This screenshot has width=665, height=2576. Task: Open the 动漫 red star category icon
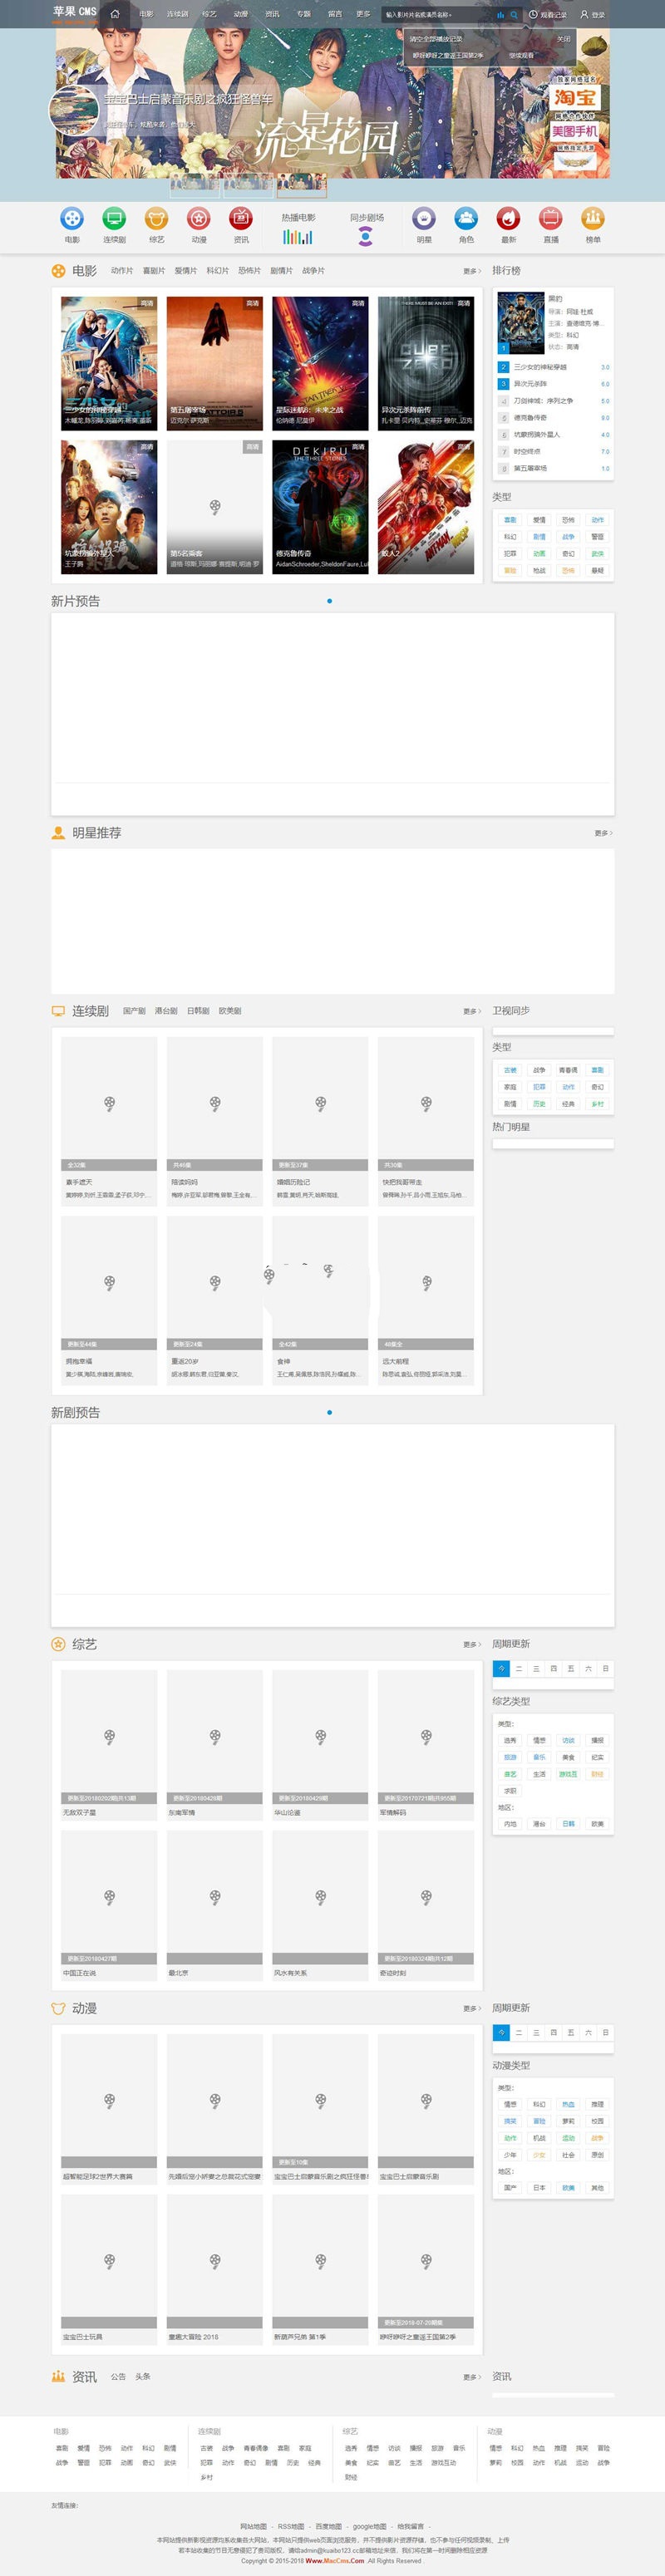[x=199, y=218]
